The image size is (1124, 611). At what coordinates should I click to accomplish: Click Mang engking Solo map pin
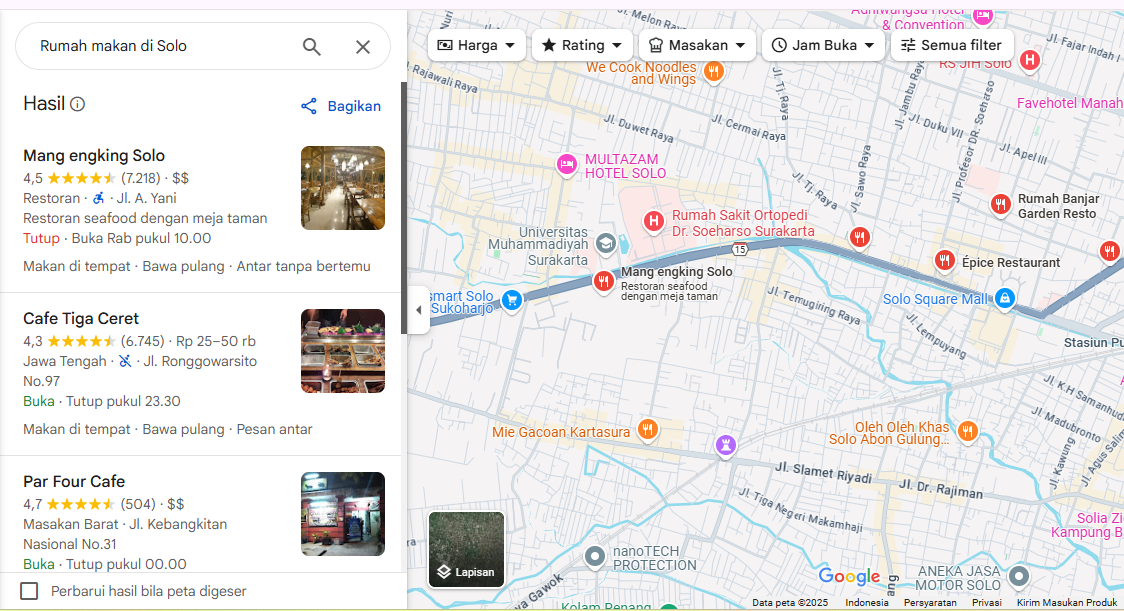pyautogui.click(x=604, y=281)
